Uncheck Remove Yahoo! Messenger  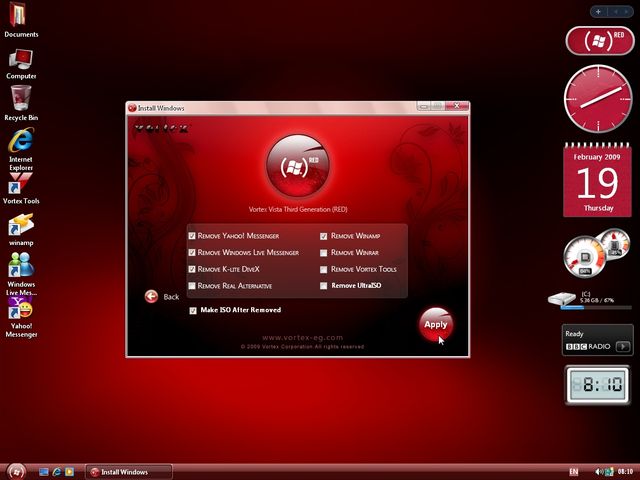pos(192,236)
